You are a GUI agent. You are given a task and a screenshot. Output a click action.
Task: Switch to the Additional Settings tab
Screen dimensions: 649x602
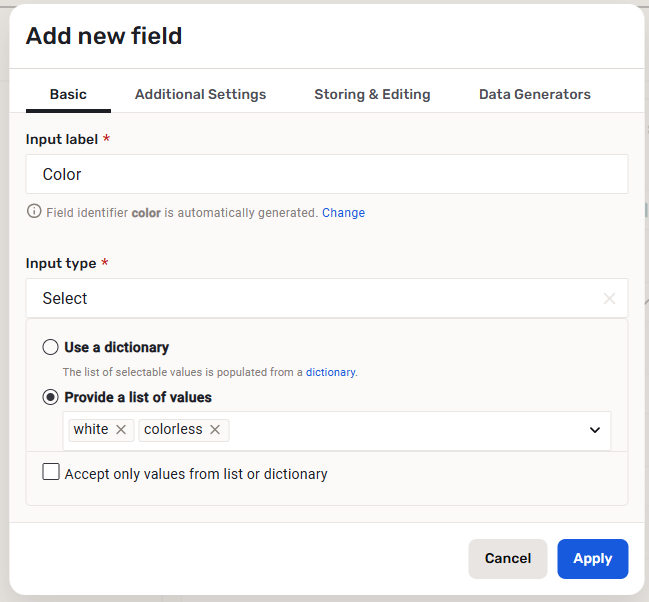pyautogui.click(x=200, y=94)
